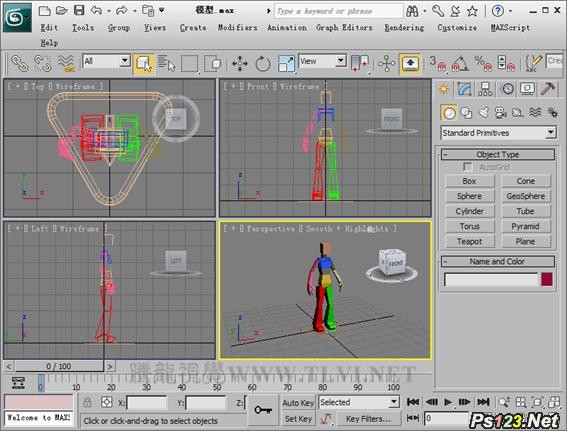The height and width of the screenshot is (431, 567).
Task: Click the New Scene icon
Action: 44,11
